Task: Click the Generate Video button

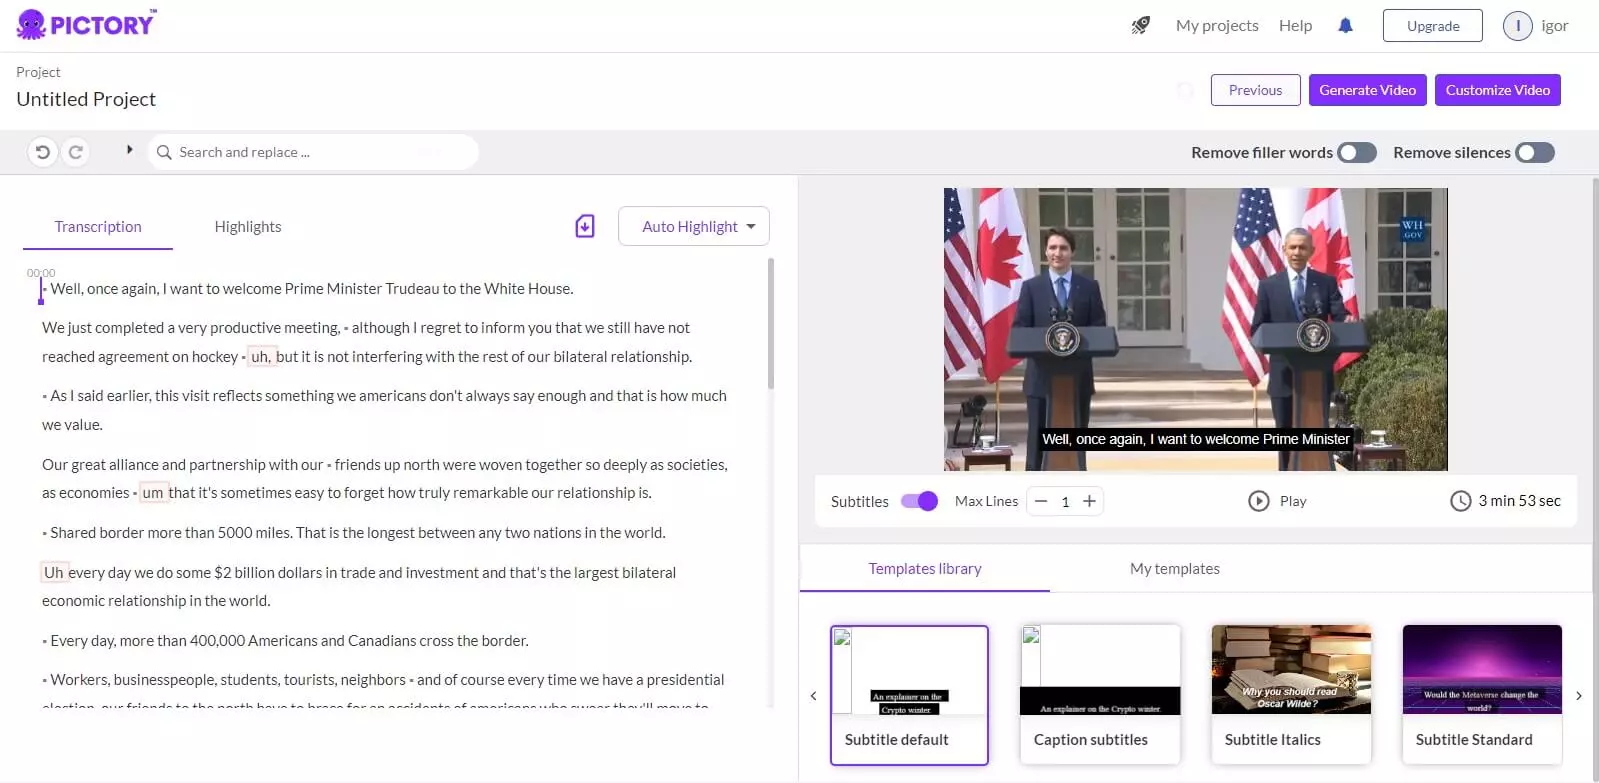Action: 1367,90
